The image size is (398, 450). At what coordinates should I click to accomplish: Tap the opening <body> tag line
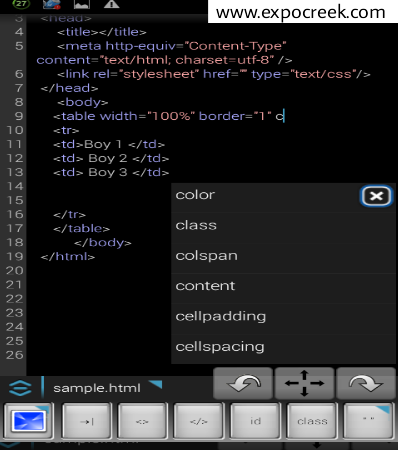(x=83, y=102)
